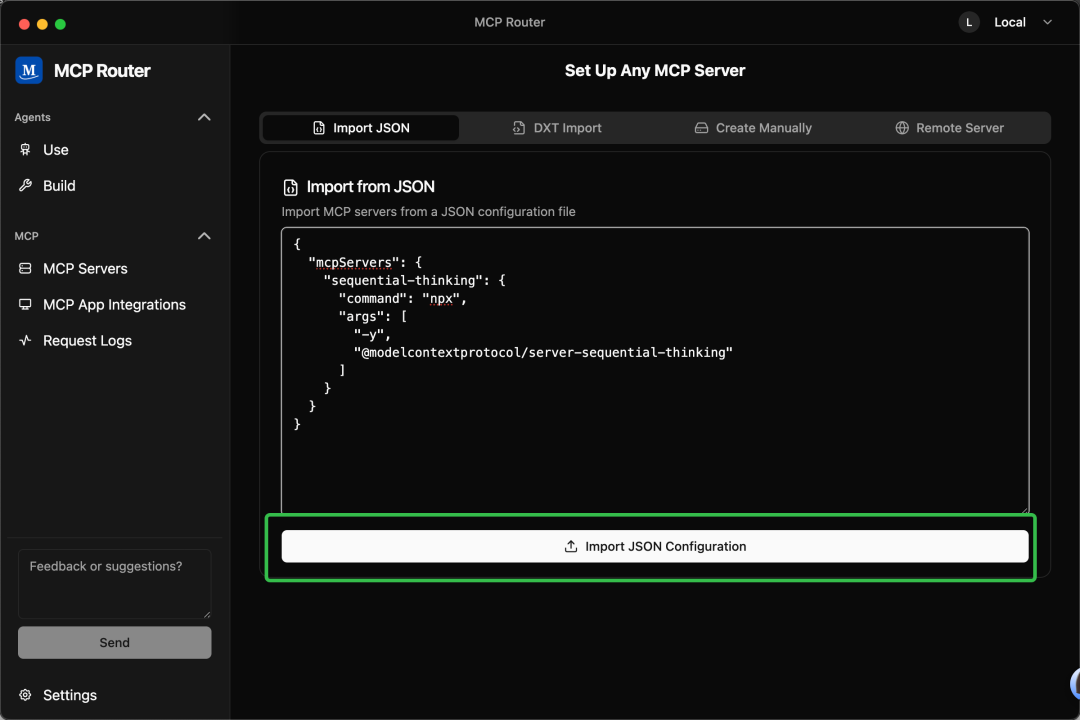Open the Remote Server tab

[x=949, y=128]
